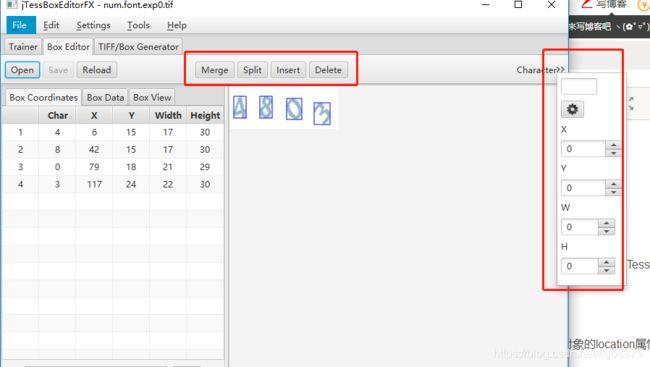This screenshot has width=650, height=367.
Task: Click the Char column header
Action: 57,115
